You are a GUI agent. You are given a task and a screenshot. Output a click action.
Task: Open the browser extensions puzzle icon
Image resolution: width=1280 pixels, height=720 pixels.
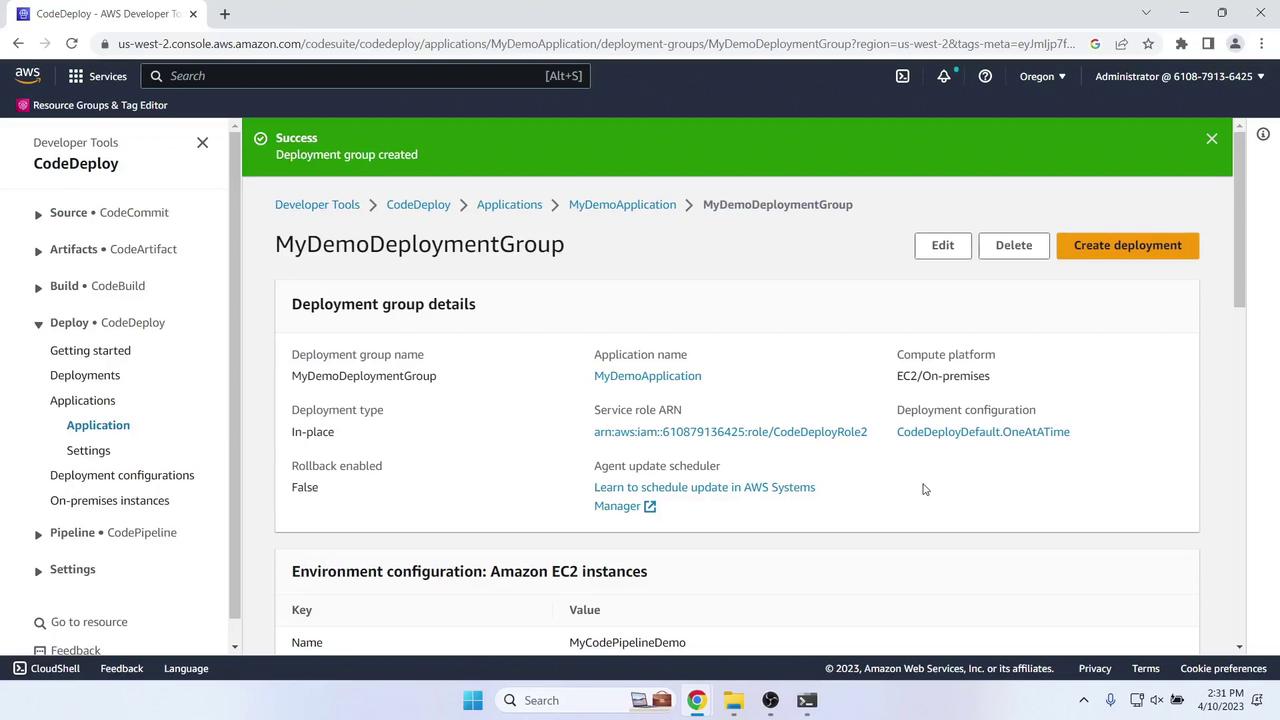(x=1181, y=44)
